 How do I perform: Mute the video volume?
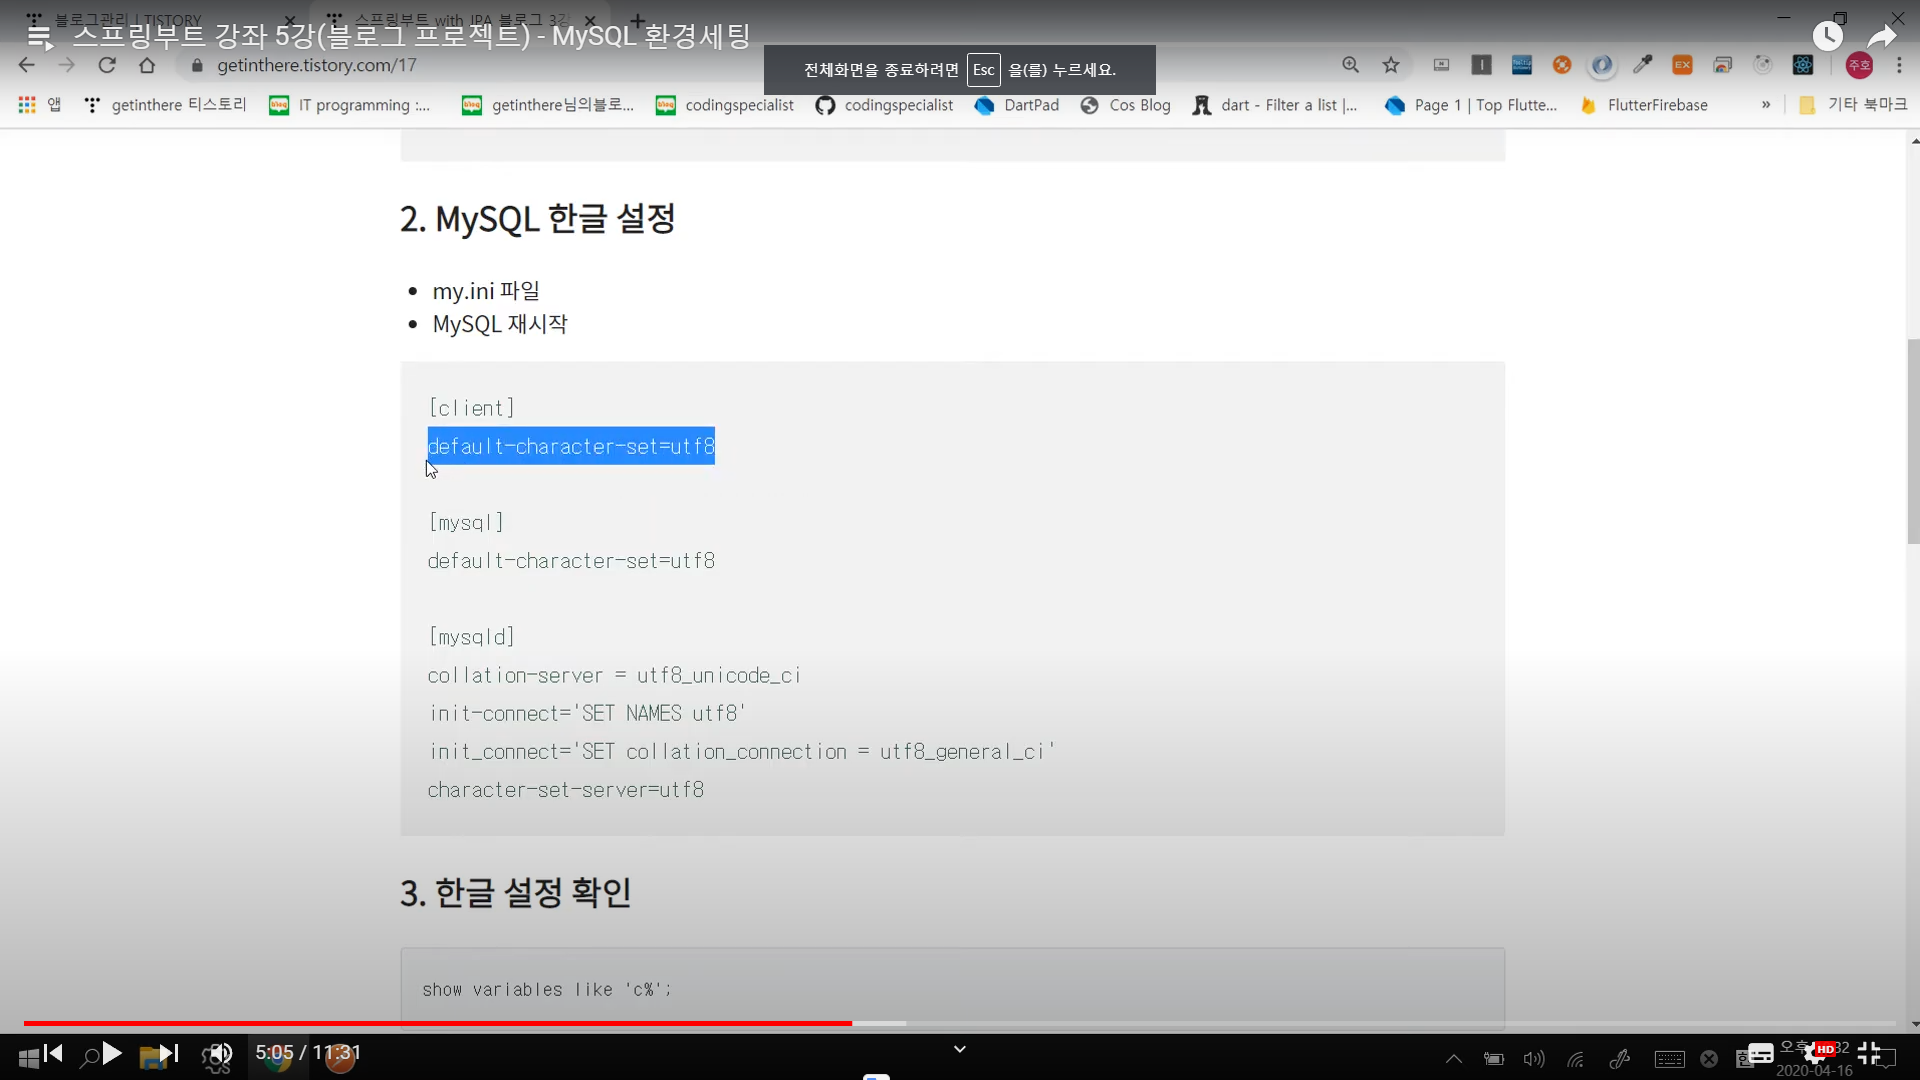click(220, 1053)
